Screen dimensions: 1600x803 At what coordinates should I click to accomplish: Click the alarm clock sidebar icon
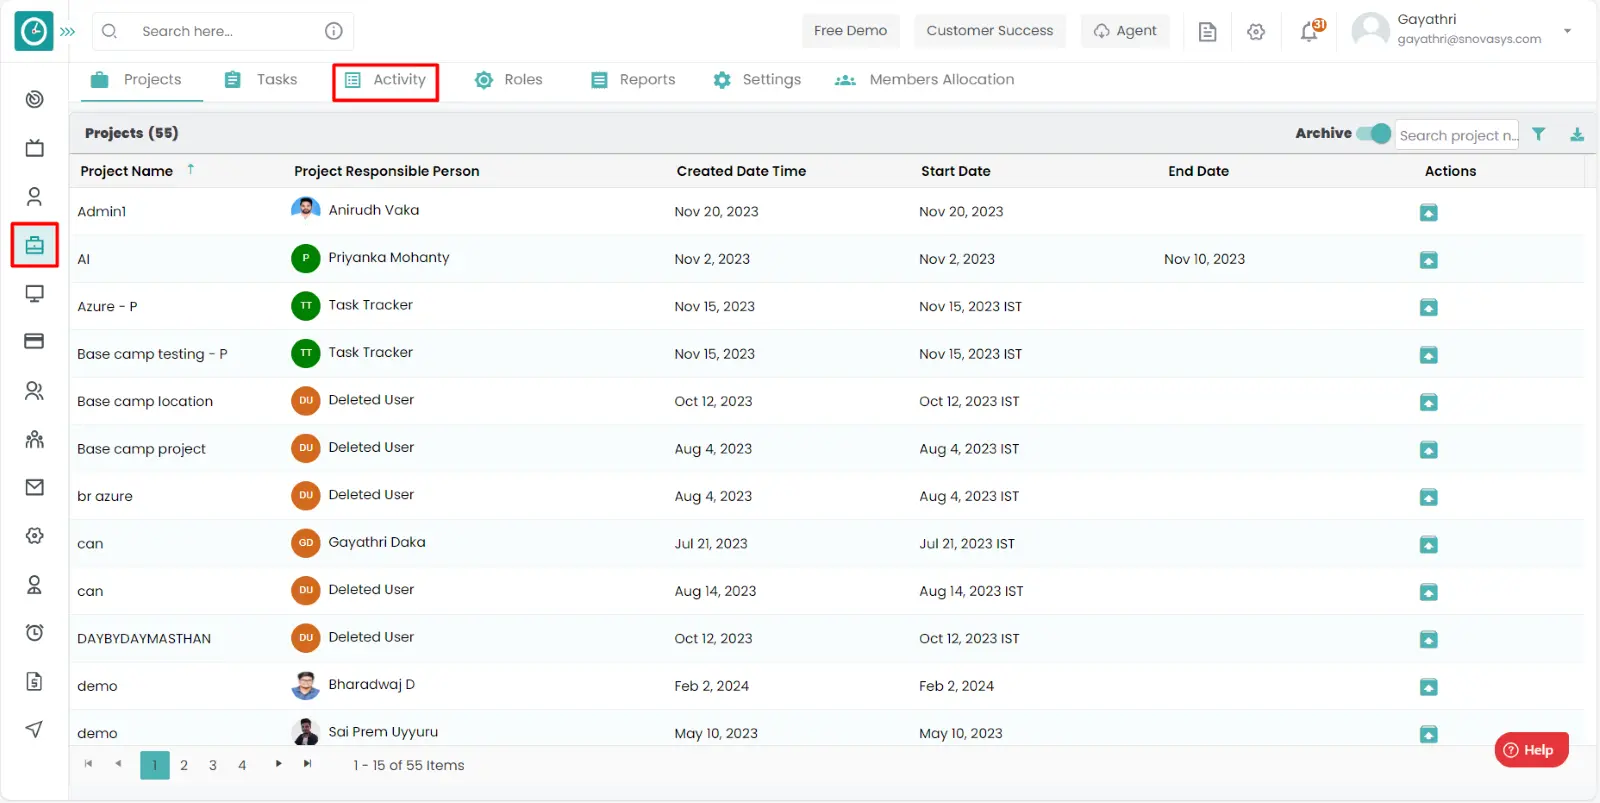point(35,632)
